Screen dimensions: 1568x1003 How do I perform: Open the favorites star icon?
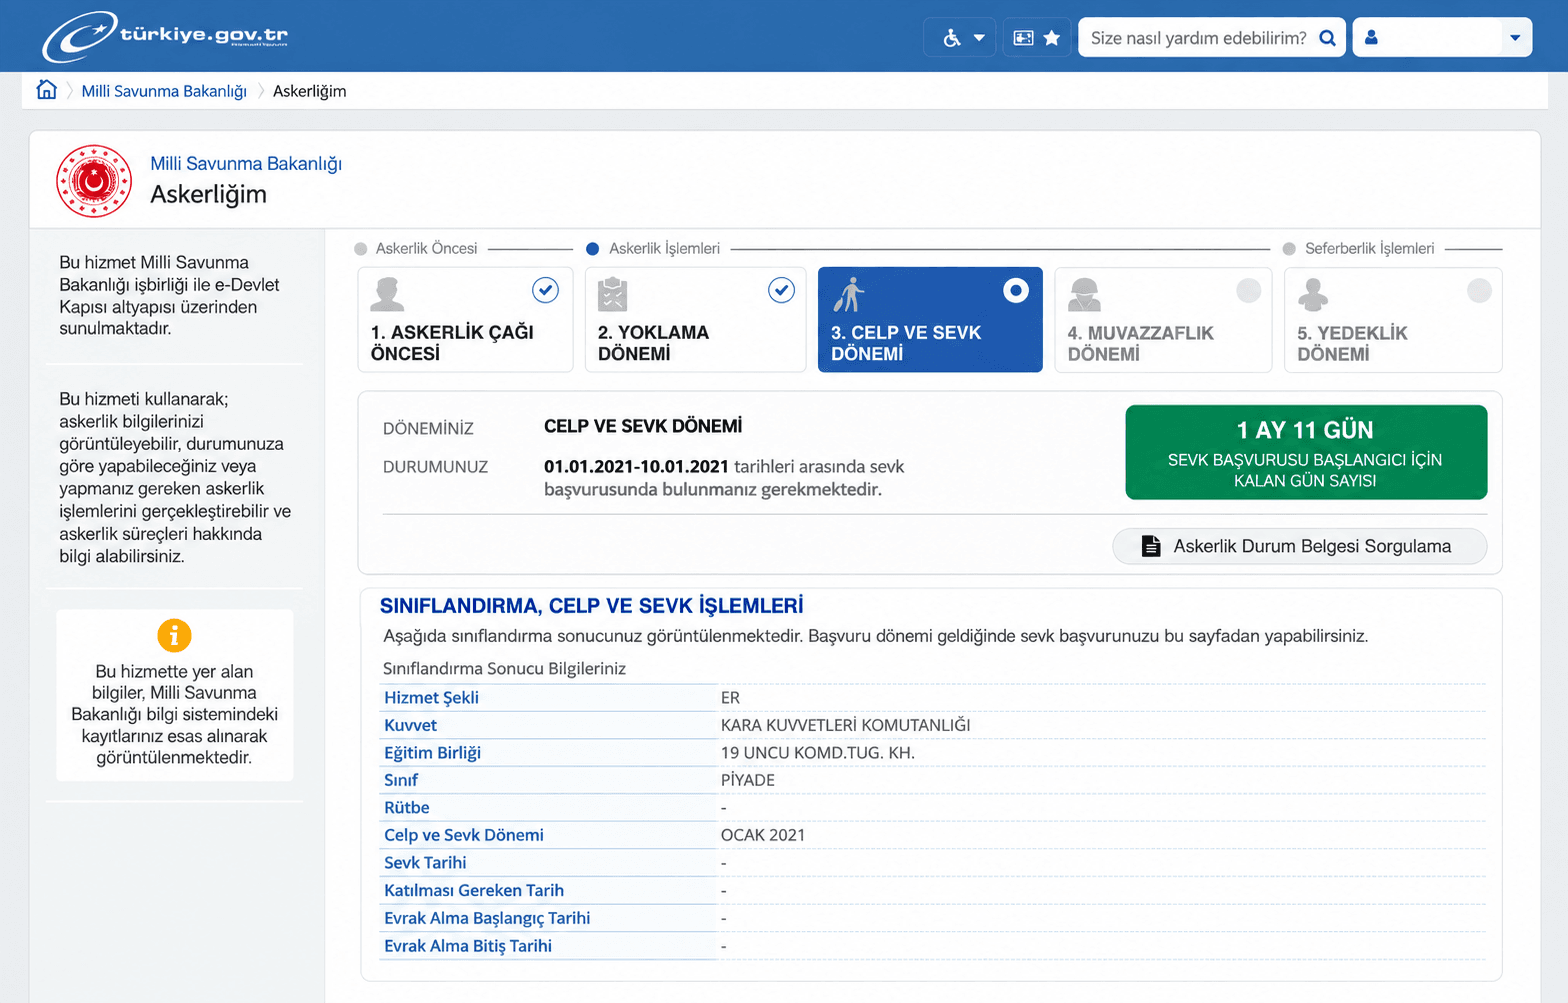coord(1052,38)
